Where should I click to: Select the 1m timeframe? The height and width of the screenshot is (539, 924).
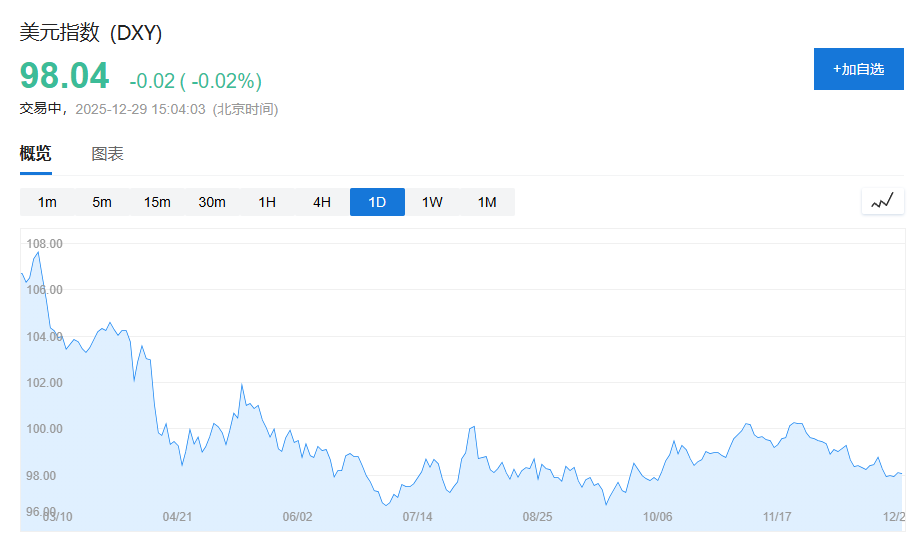[x=47, y=202]
